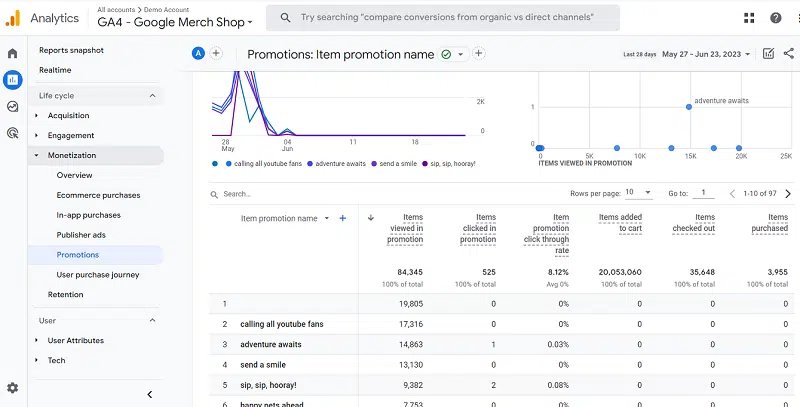Open the Home icon in left rail

coord(13,54)
